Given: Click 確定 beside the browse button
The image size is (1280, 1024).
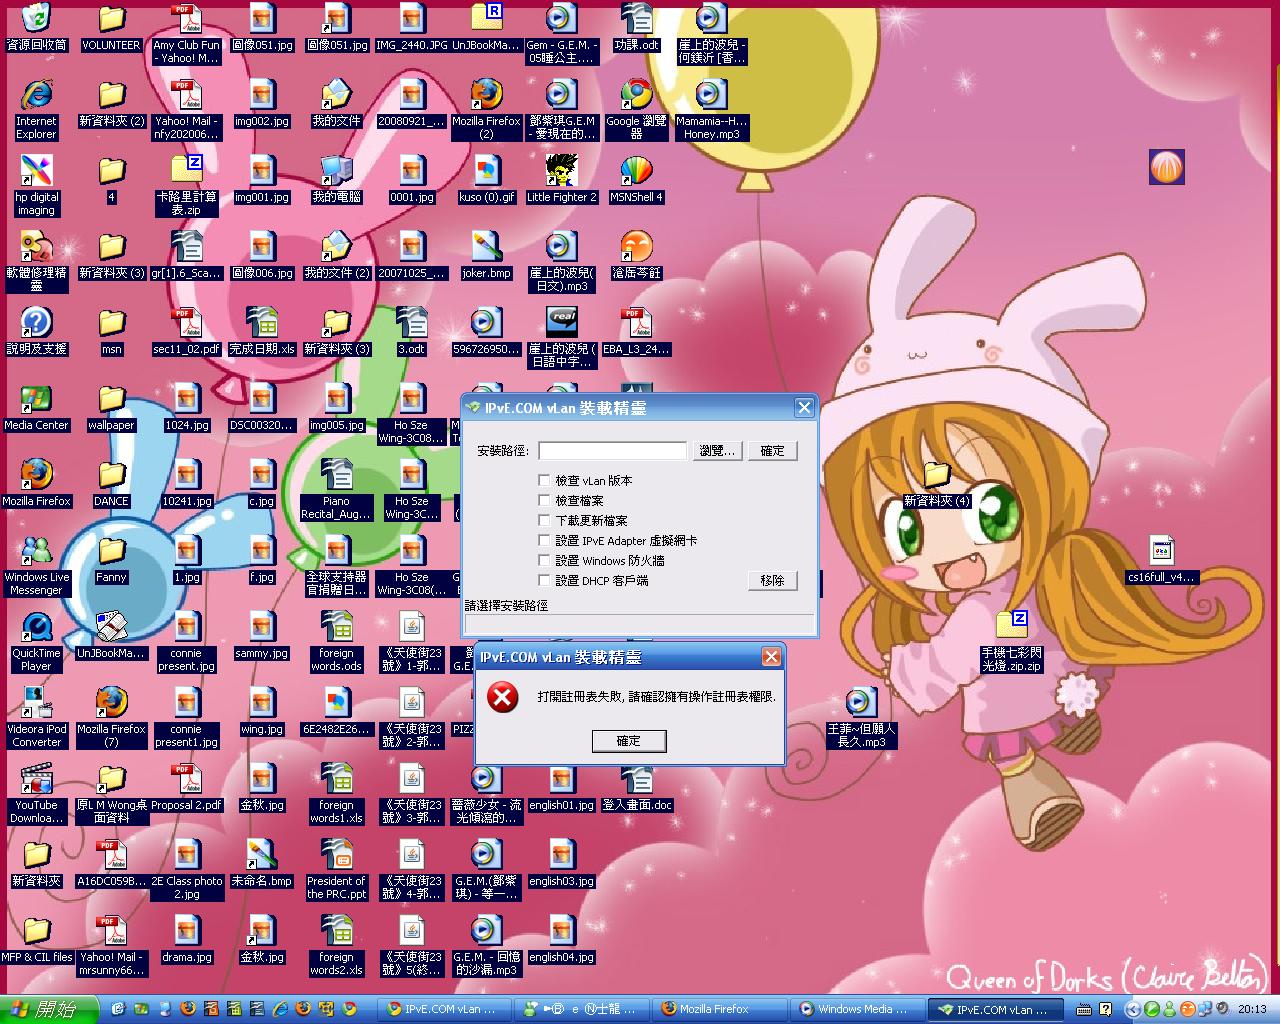Looking at the screenshot, I should tap(773, 451).
